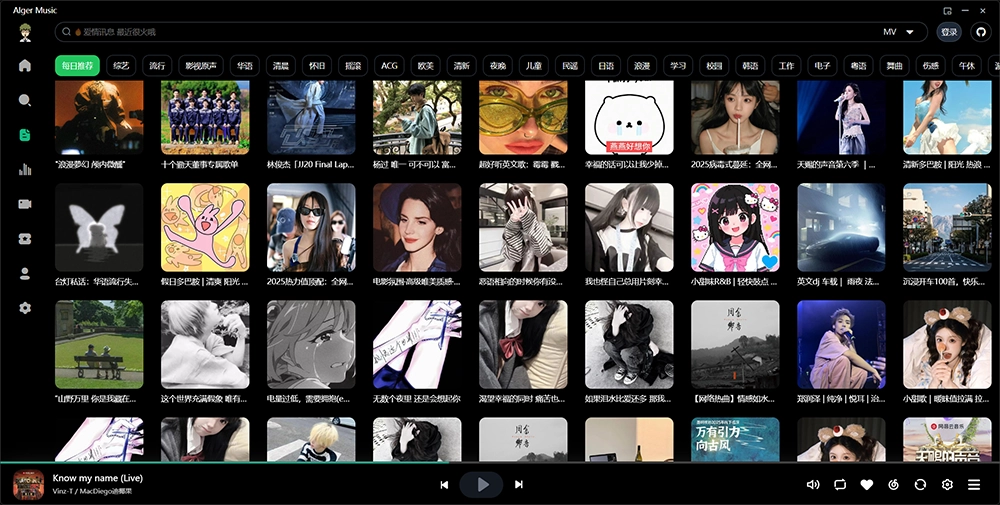
Task: Skip to the previous track
Action: pyautogui.click(x=445, y=485)
